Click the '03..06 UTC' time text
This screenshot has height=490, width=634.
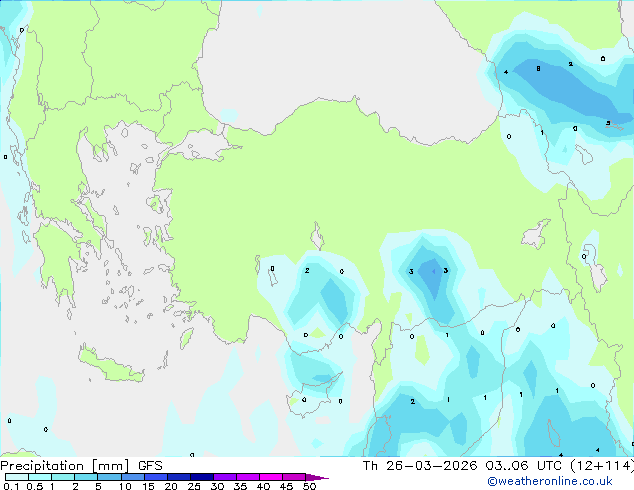click(x=524, y=466)
